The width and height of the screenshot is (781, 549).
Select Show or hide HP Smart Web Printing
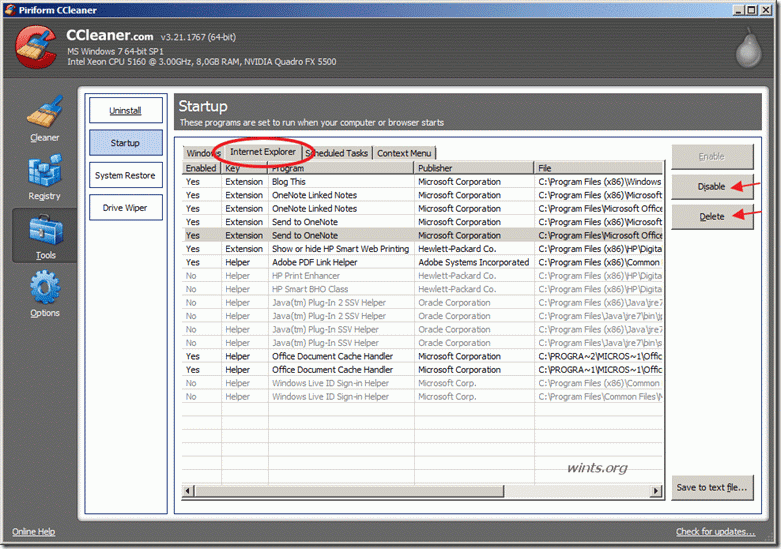pos(422,249)
